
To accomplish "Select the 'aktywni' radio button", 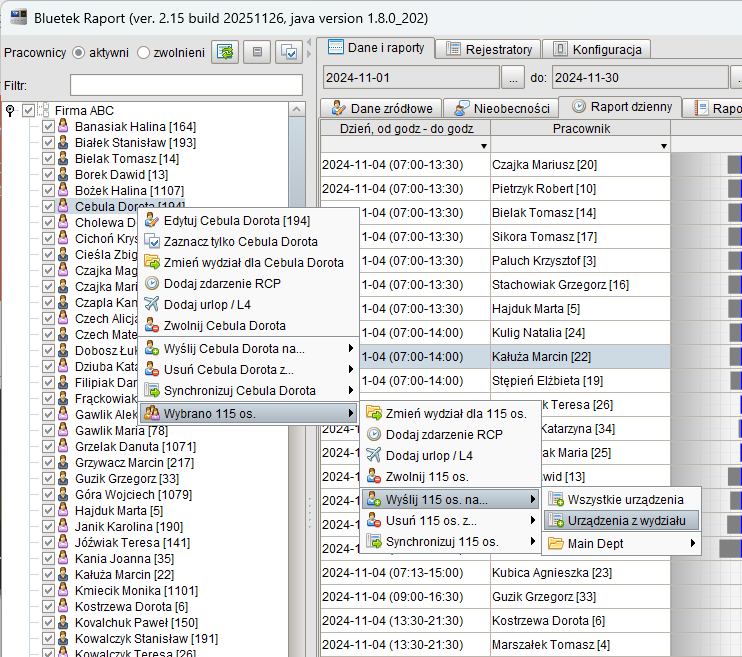I will tap(79, 52).
